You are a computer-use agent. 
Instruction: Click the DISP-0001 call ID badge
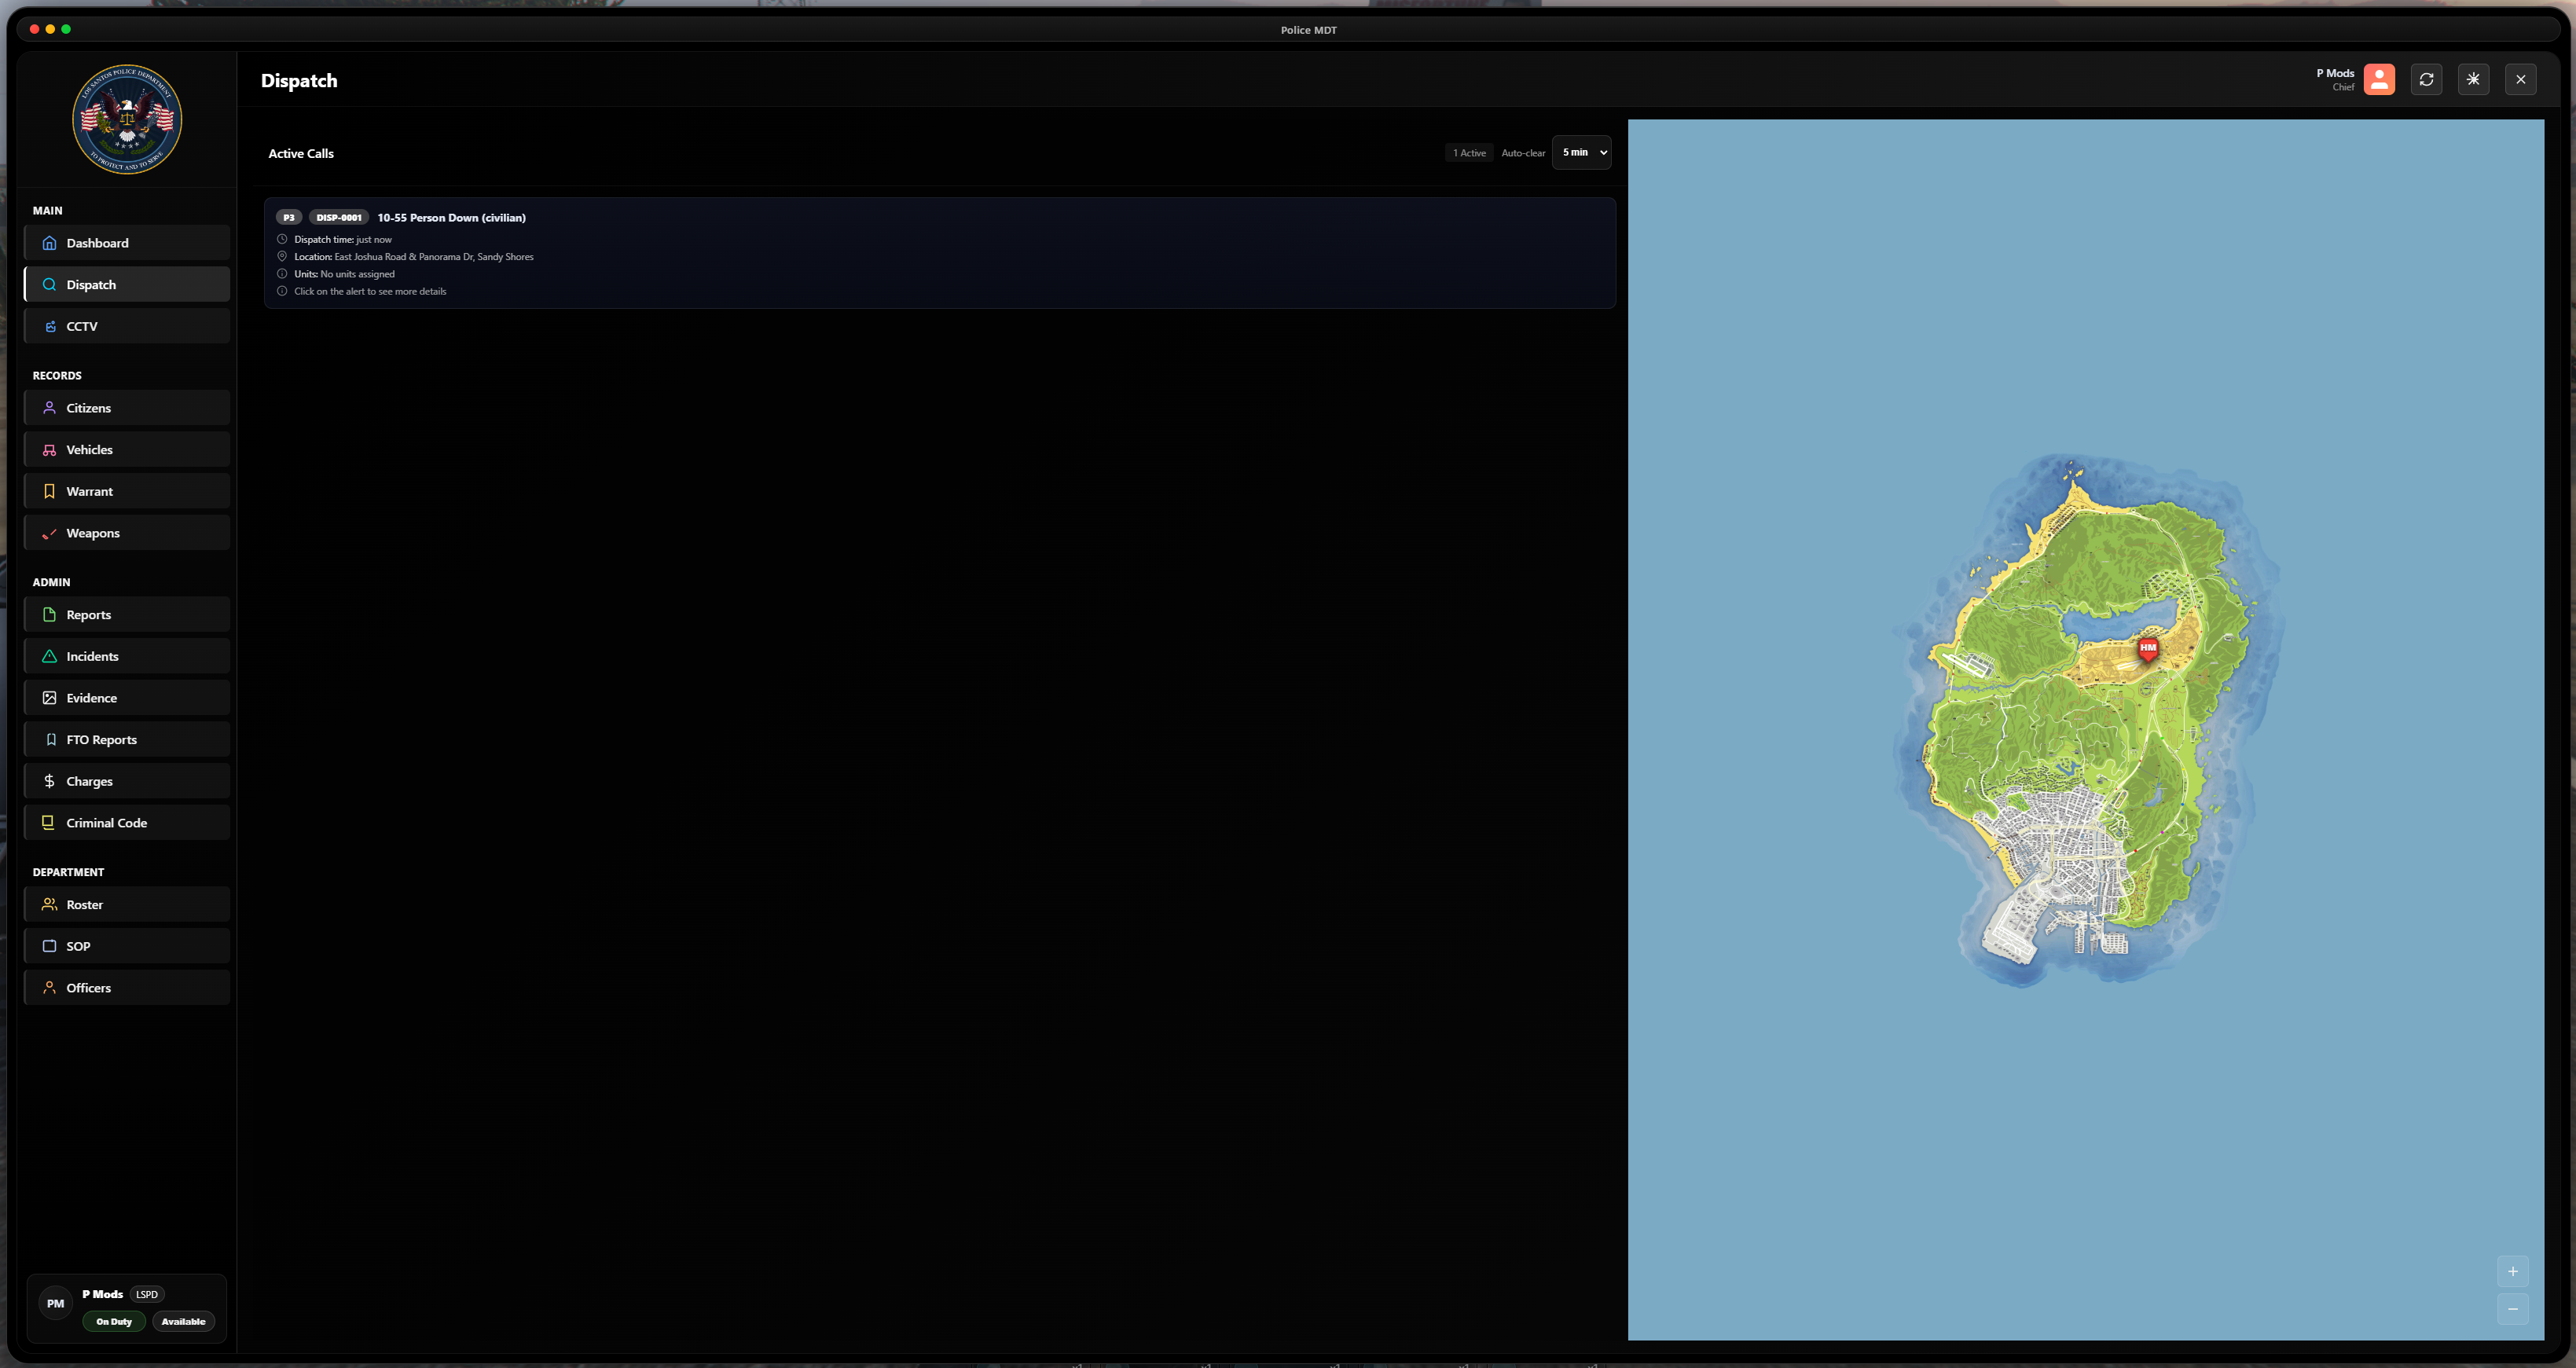(339, 218)
